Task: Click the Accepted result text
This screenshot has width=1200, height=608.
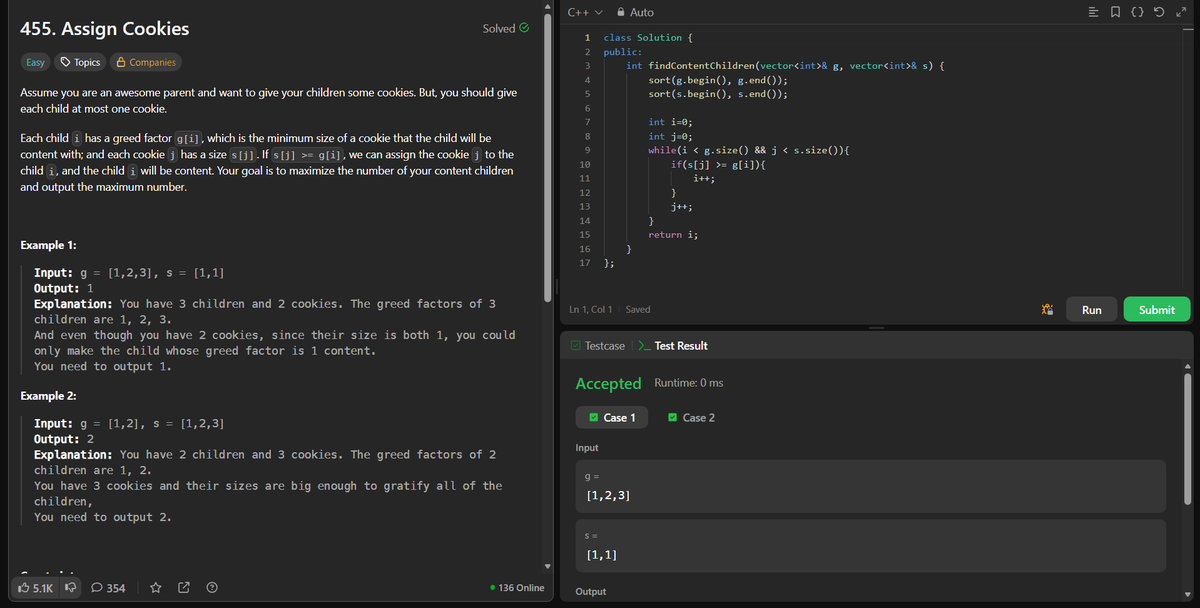Action: [608, 383]
